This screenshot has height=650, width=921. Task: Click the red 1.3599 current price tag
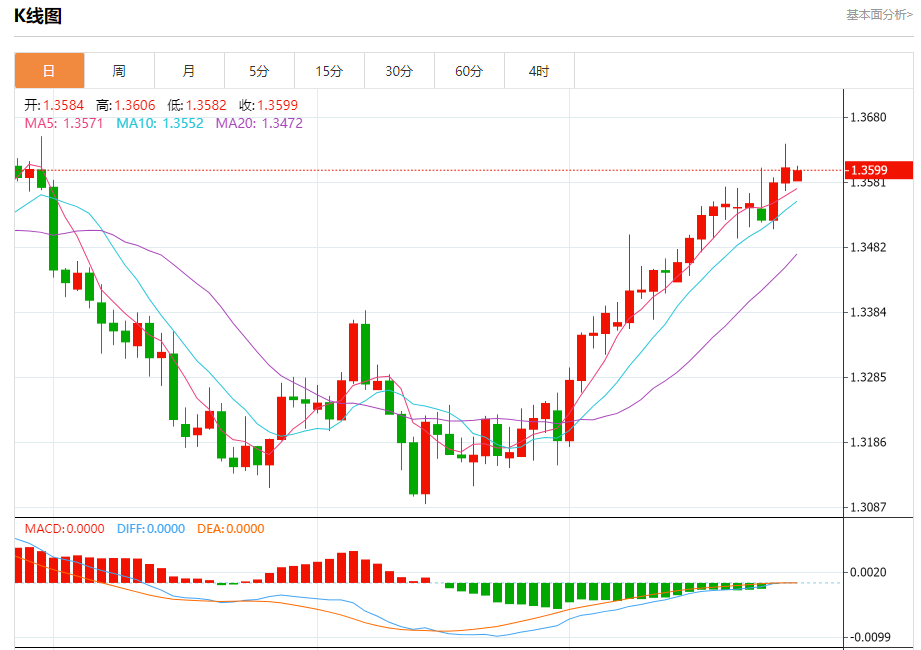878,170
